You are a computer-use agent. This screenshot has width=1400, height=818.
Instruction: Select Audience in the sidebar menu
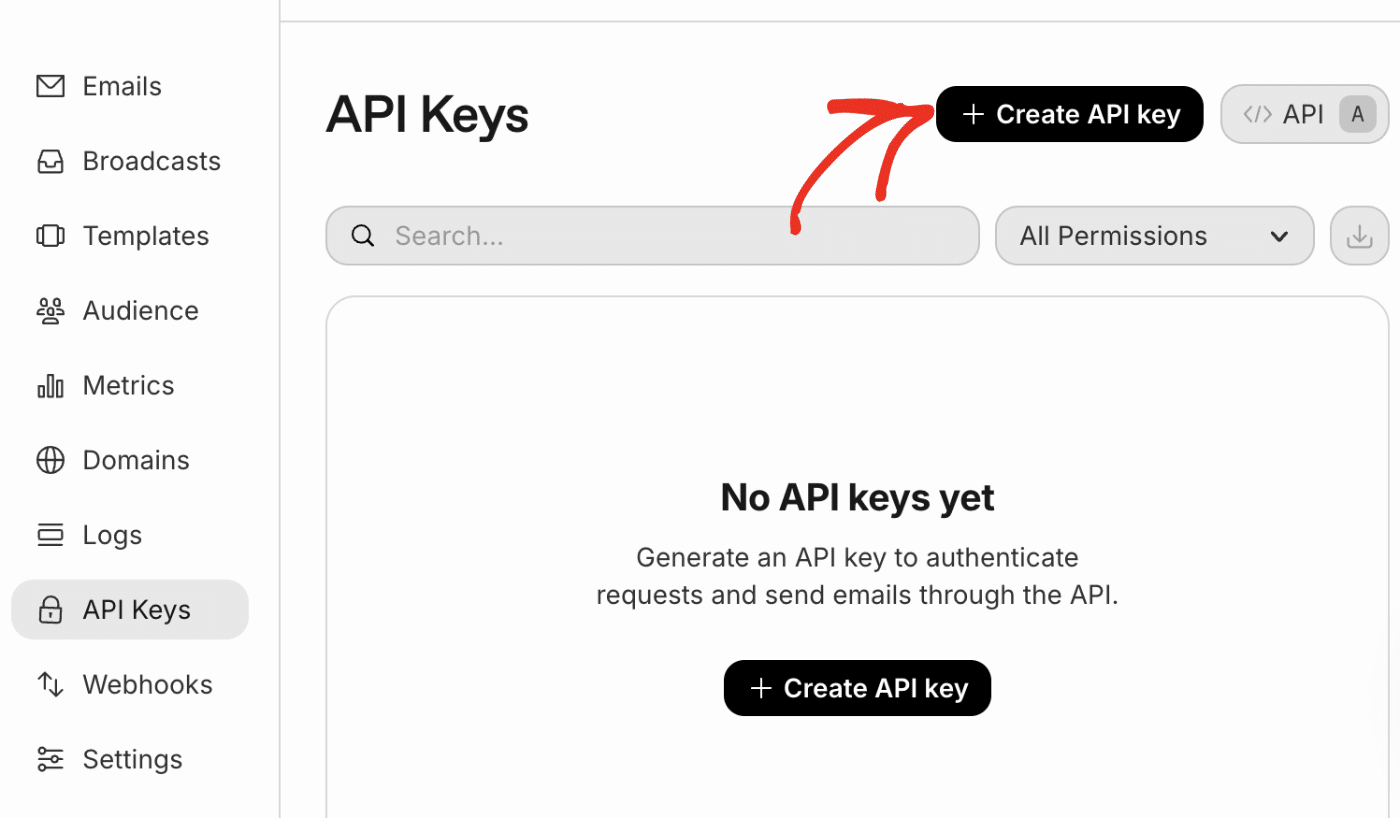[140, 310]
